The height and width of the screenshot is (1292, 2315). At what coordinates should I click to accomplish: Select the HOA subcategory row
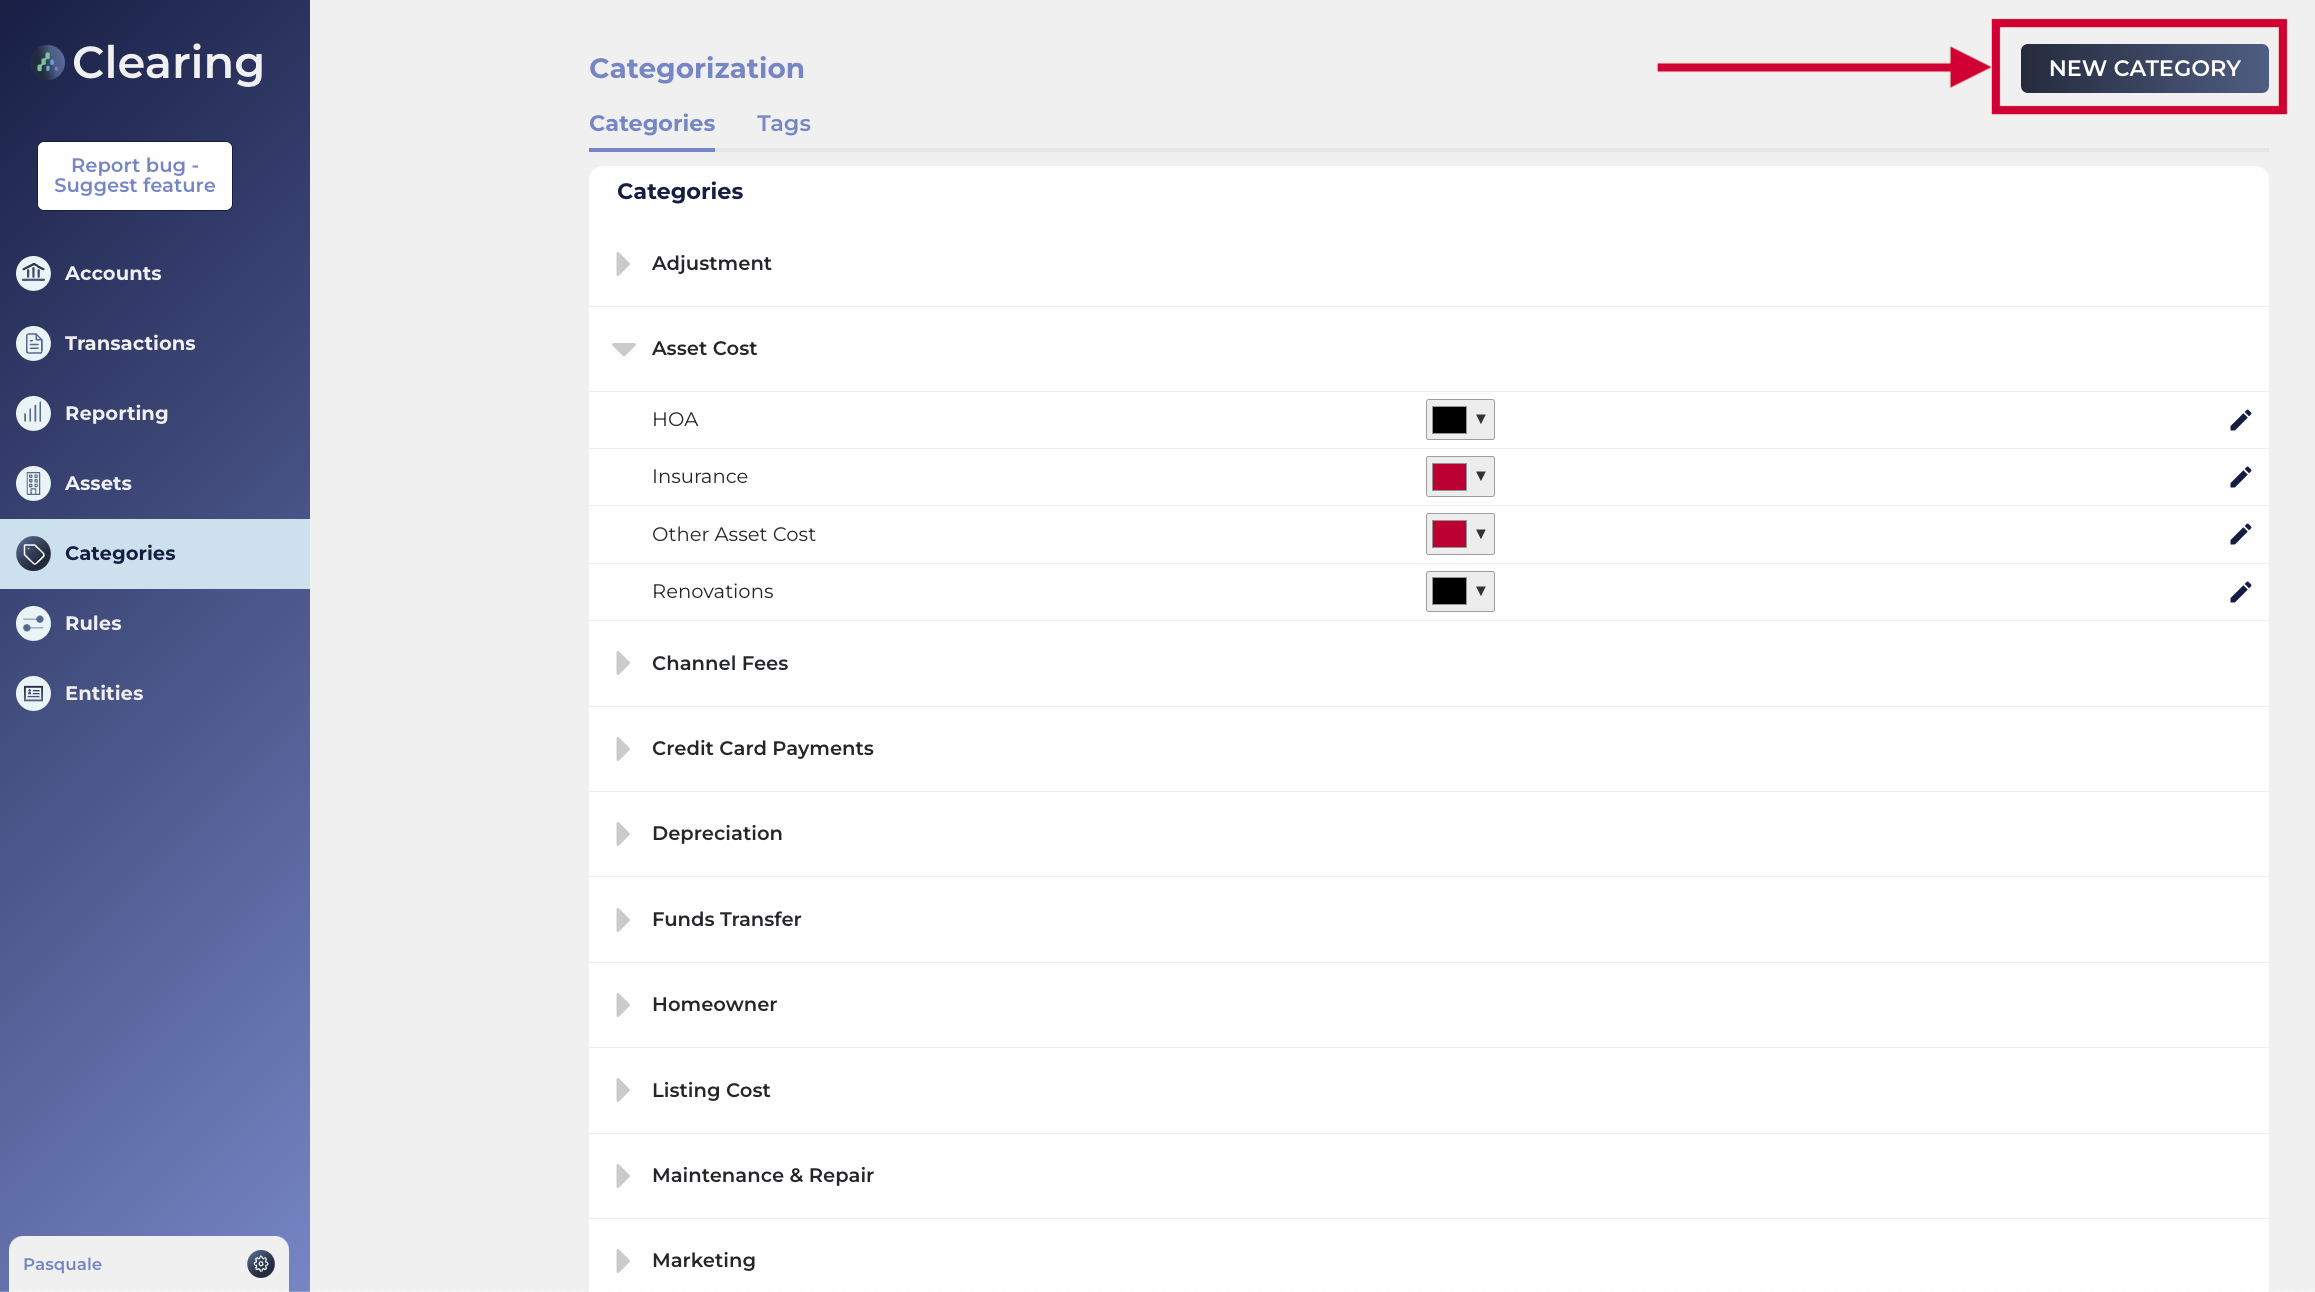click(1428, 420)
